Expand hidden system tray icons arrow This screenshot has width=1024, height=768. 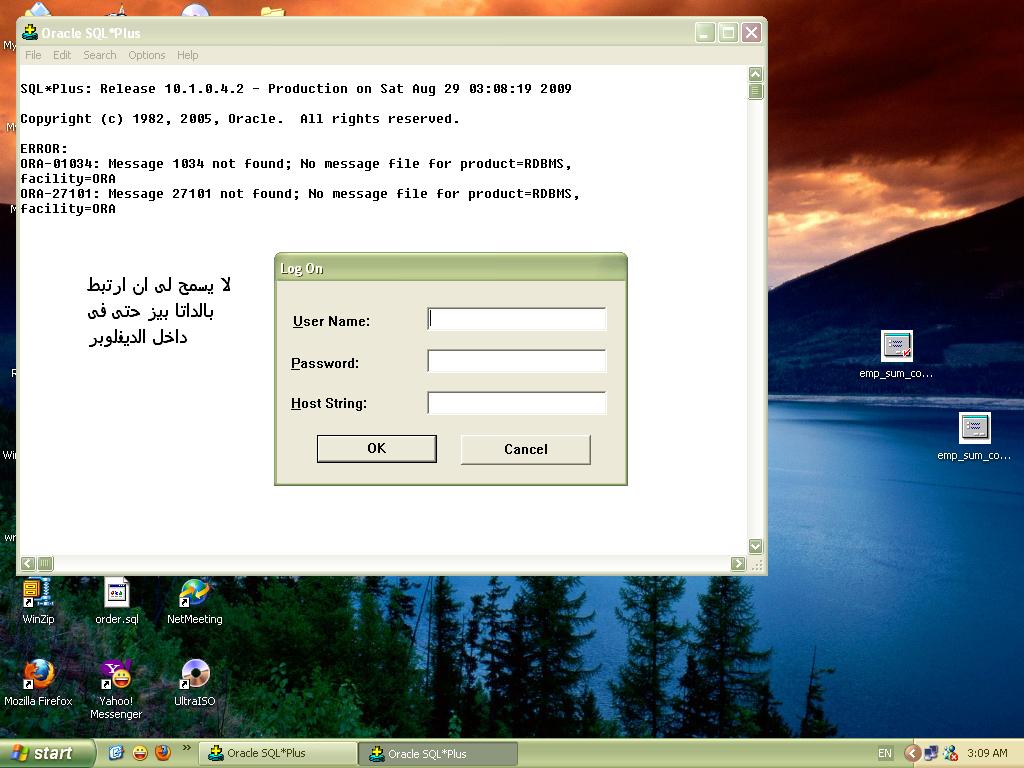pos(911,753)
